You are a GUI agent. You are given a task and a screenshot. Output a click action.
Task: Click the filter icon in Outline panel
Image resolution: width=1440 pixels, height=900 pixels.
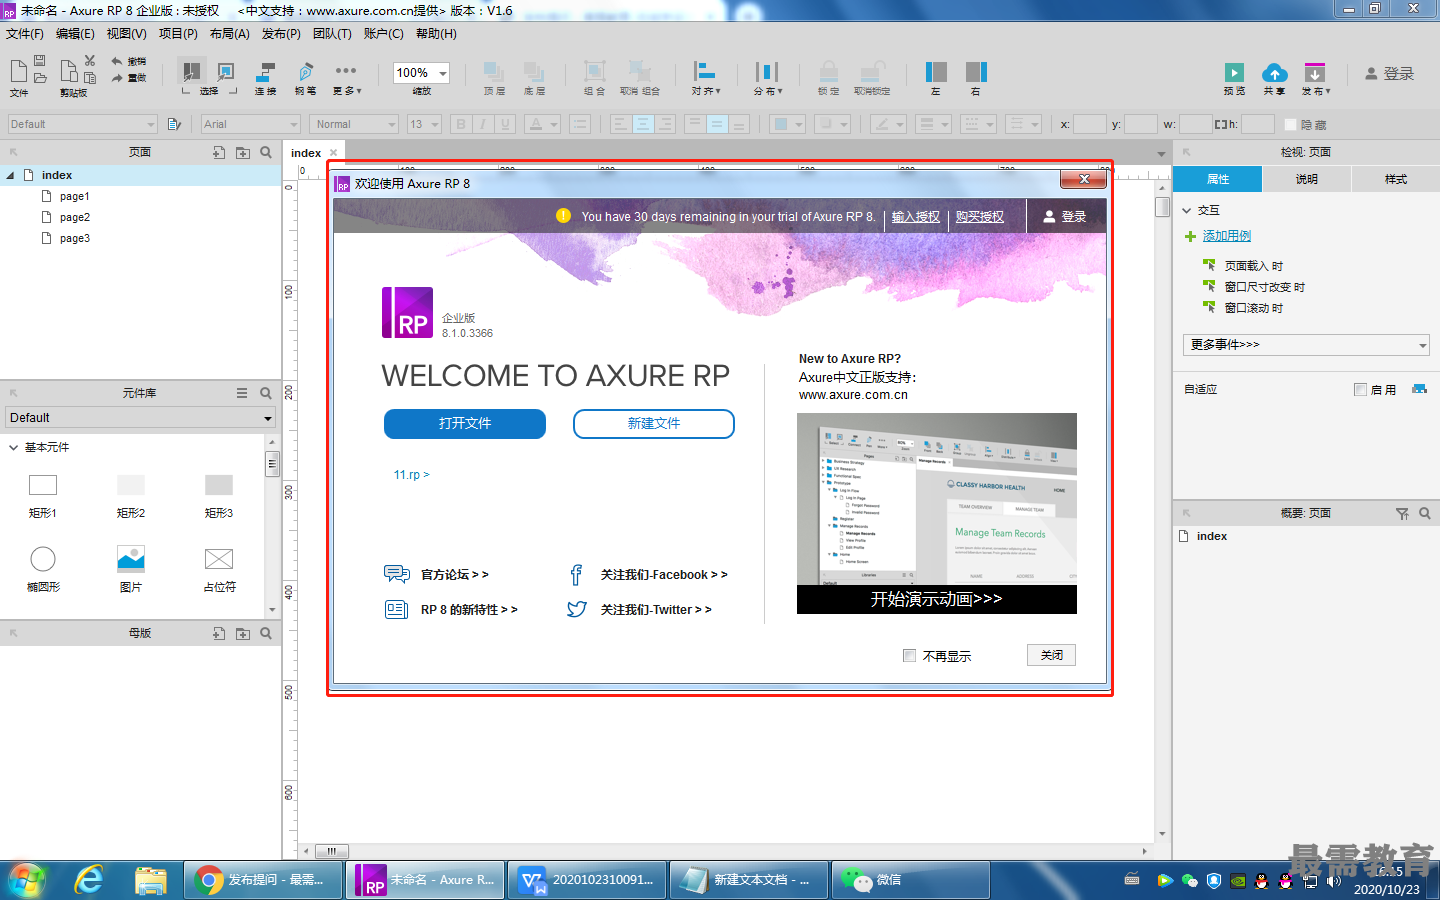point(1402,513)
